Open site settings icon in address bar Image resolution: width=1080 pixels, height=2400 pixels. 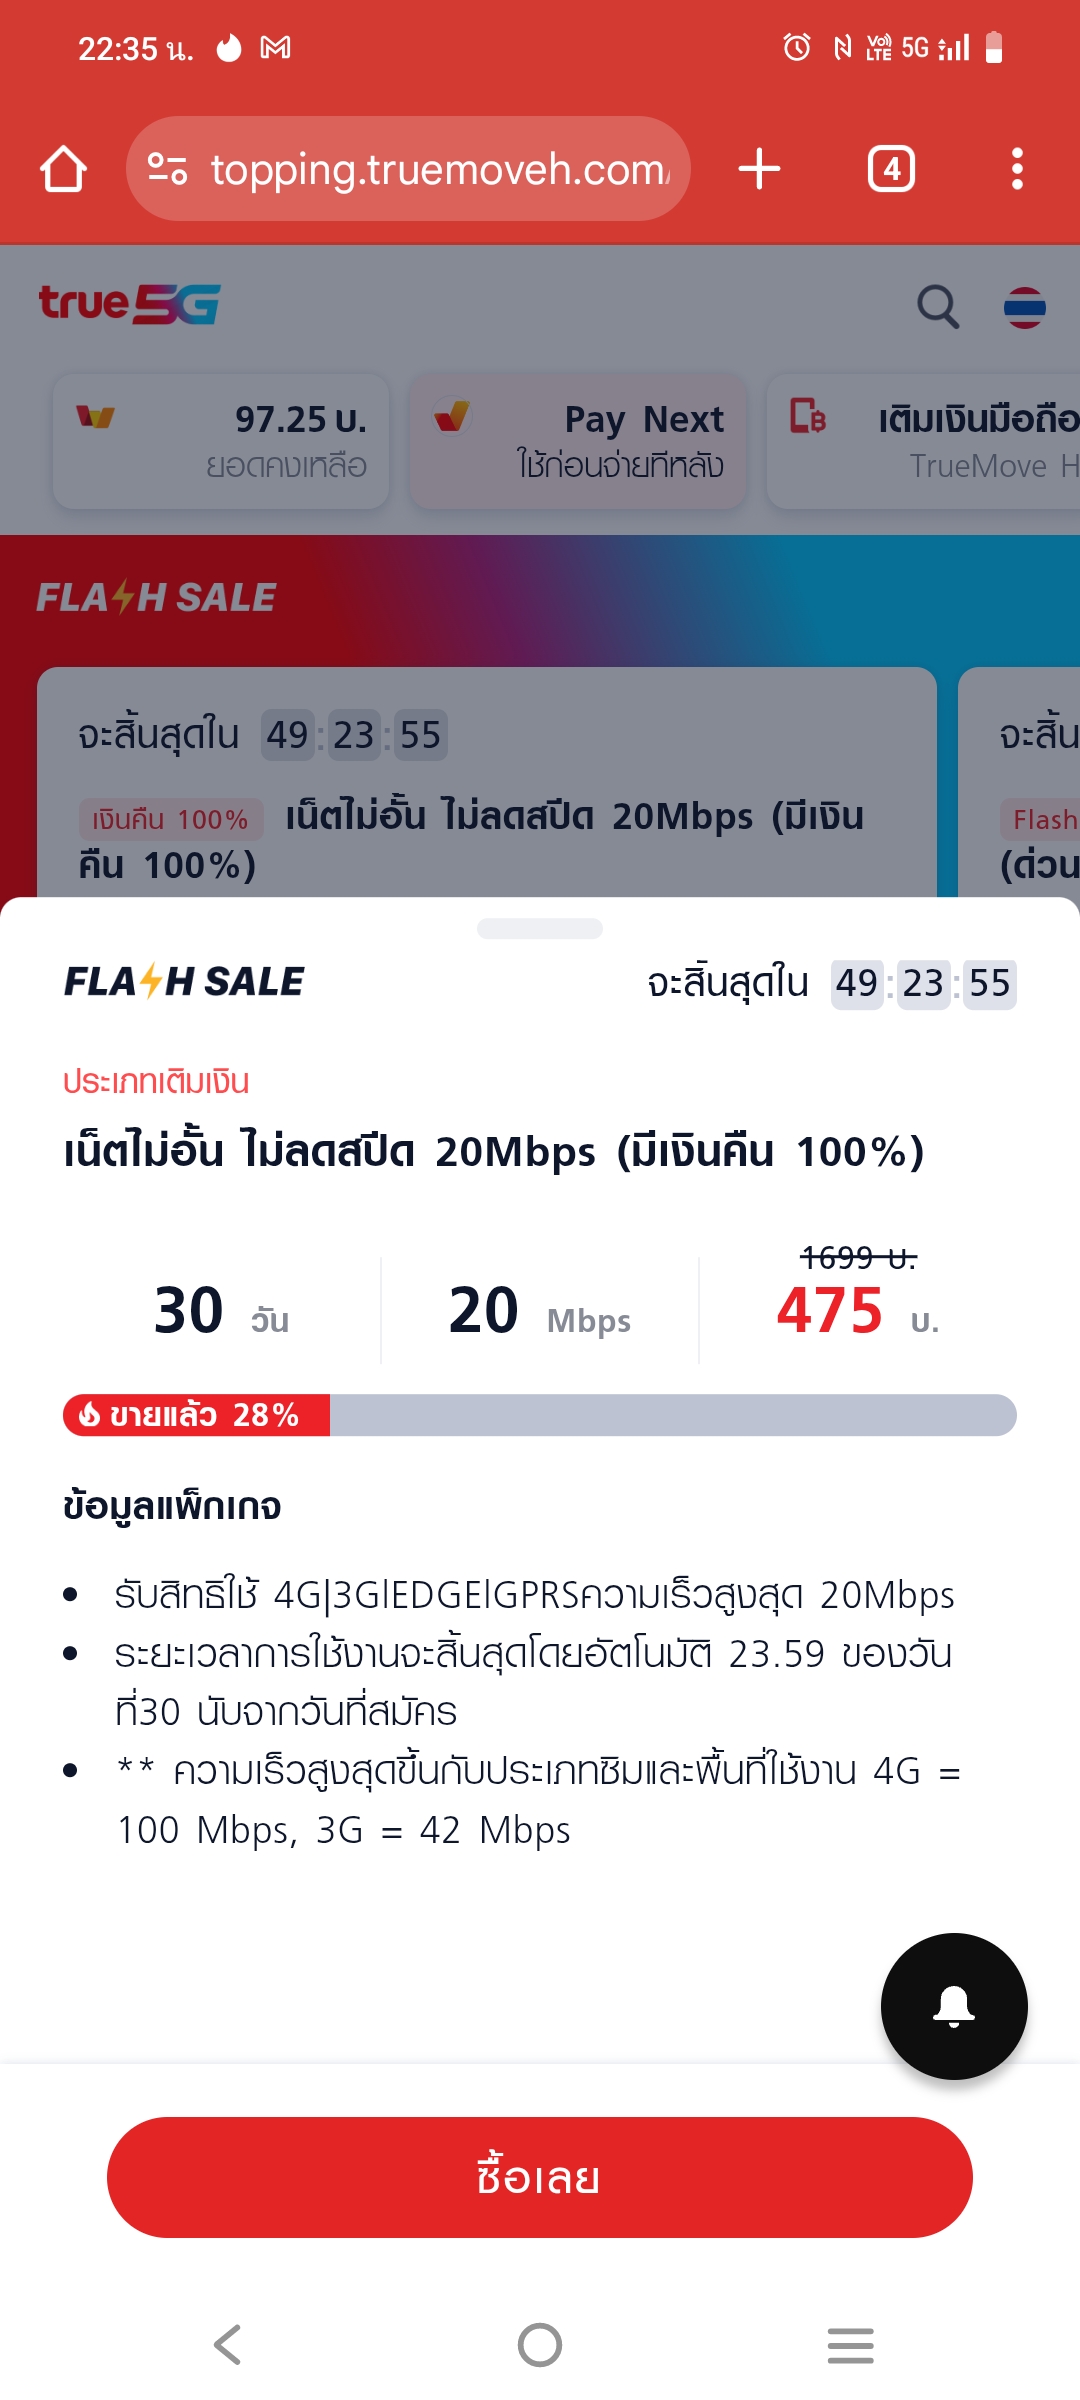[167, 169]
